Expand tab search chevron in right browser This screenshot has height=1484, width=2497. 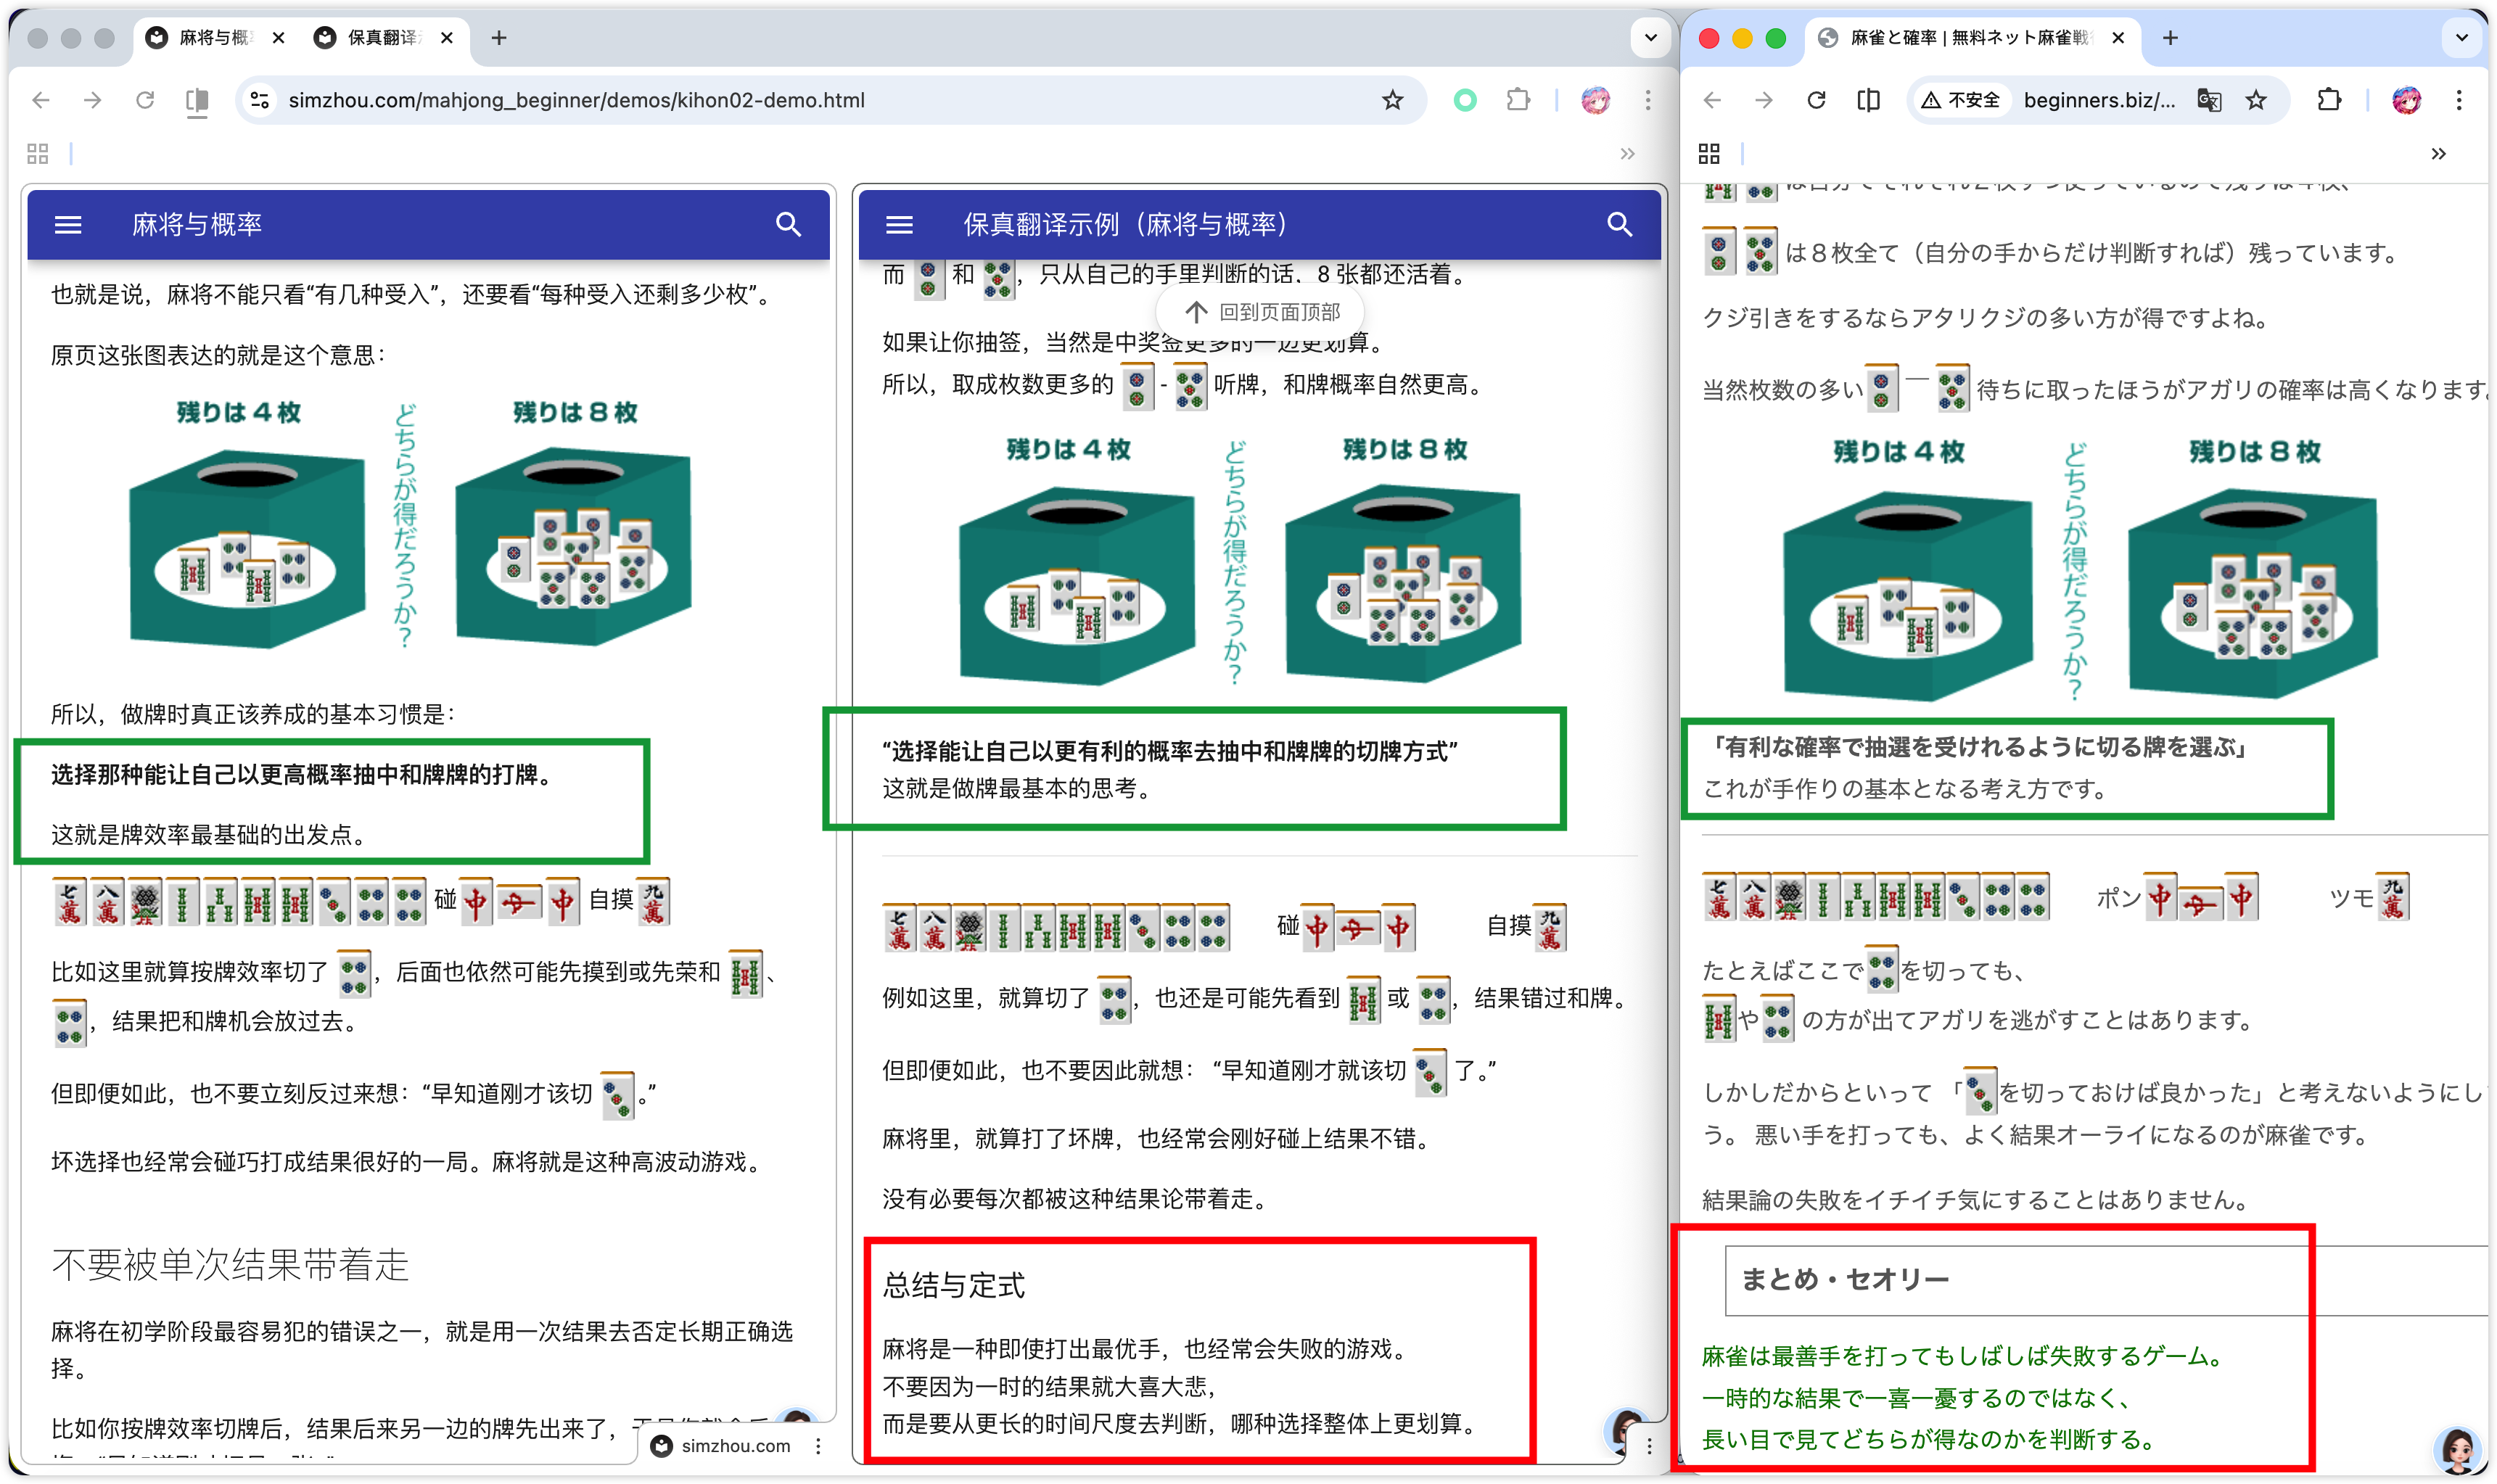(x=2461, y=38)
